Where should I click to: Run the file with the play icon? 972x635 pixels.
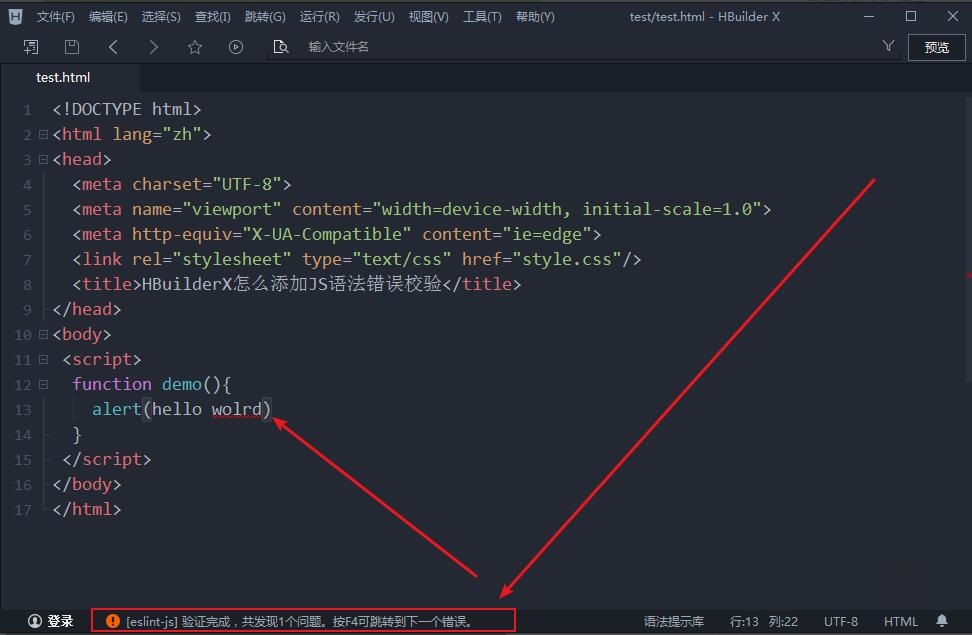click(236, 47)
